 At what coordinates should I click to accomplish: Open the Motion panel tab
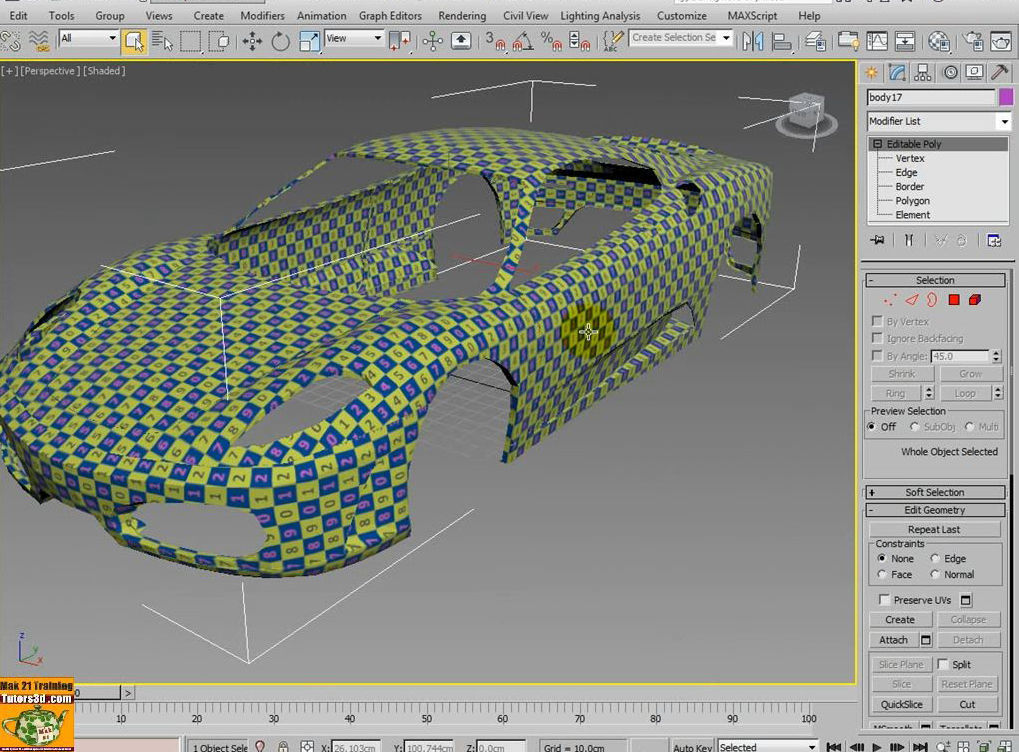pos(949,72)
